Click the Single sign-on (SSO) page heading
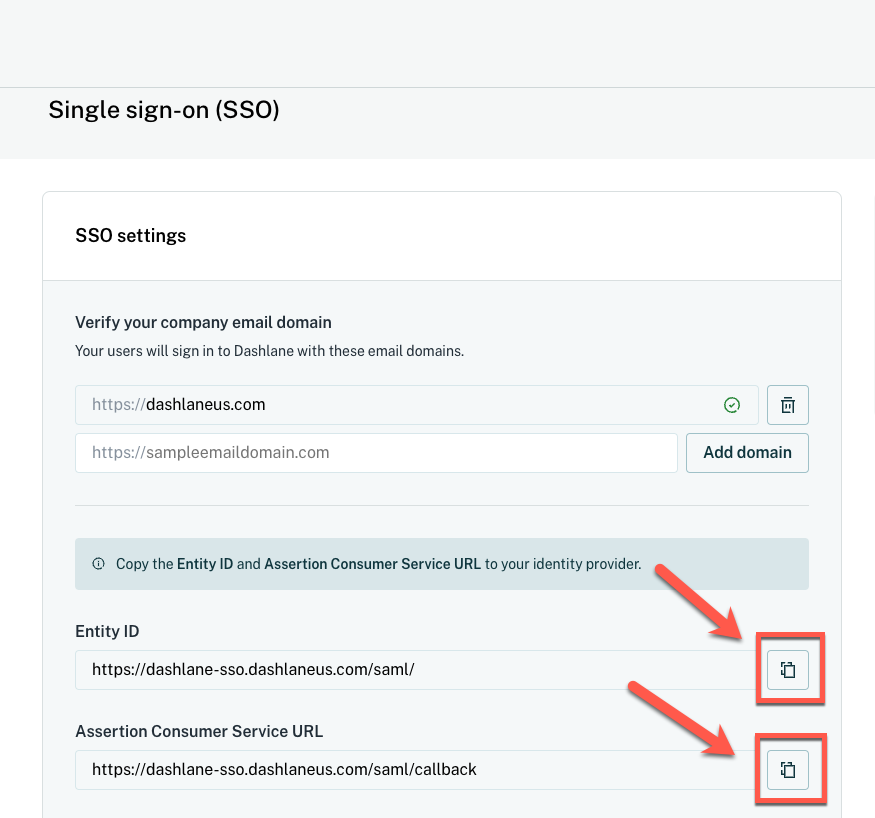Viewport: 875px width, 818px height. pyautogui.click(x=164, y=110)
